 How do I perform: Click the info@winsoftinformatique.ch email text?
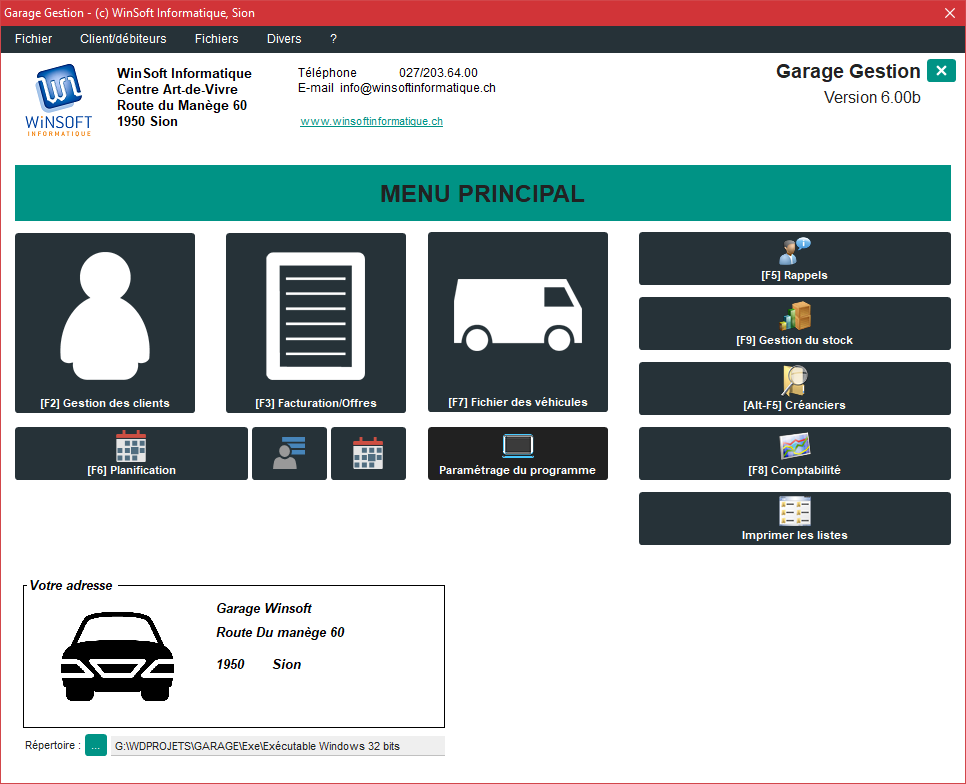point(418,88)
